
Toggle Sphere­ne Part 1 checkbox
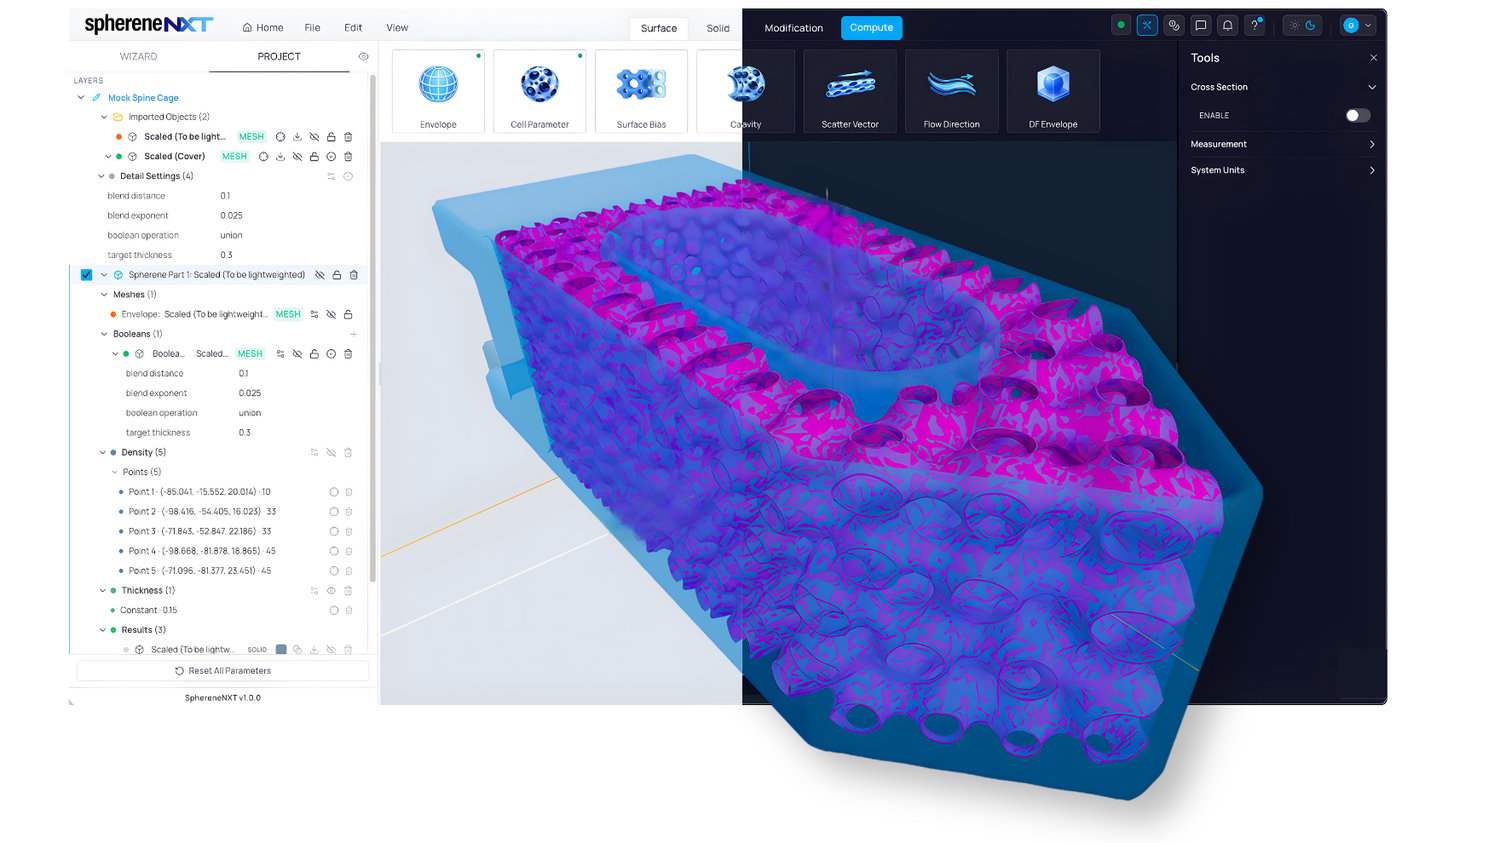point(86,275)
